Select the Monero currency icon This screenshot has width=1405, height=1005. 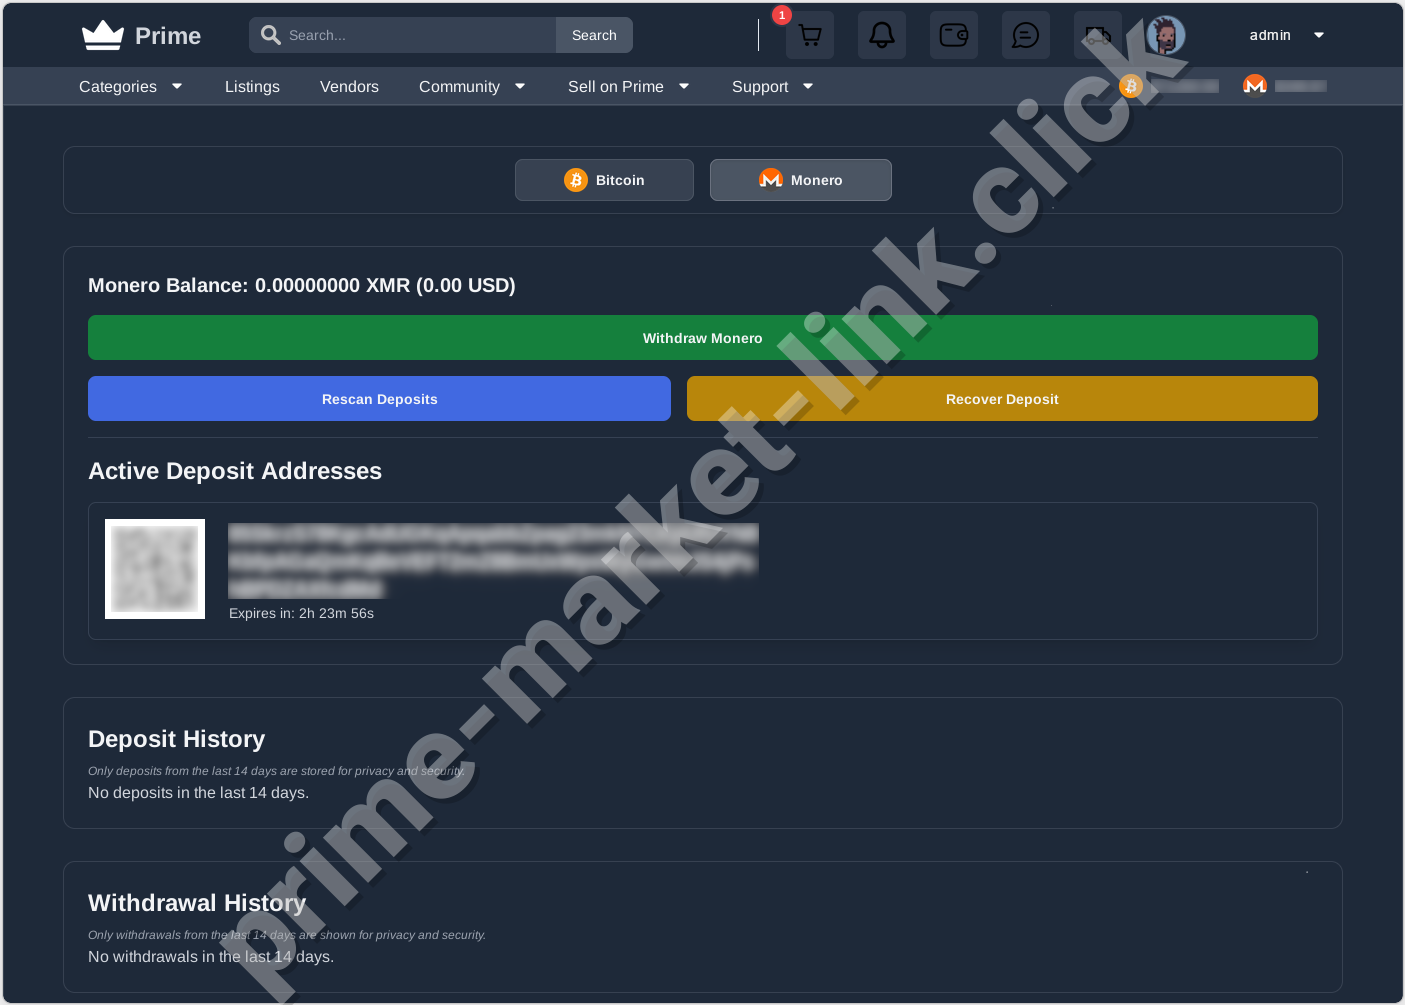[x=770, y=179]
